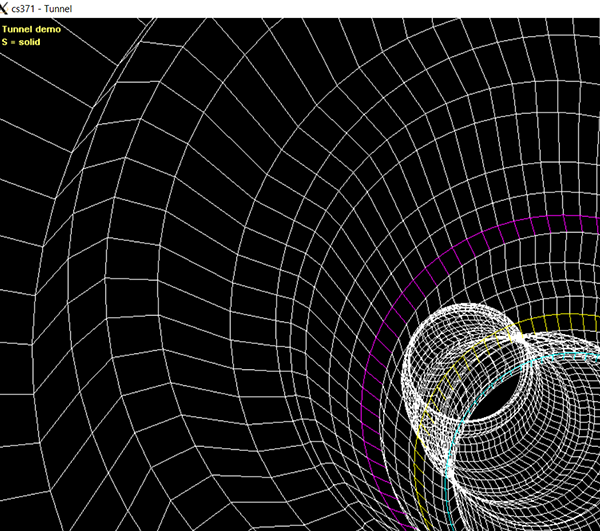
Task: Click the yellow 'Tunnel demo' overlay label
Action: 31,29
